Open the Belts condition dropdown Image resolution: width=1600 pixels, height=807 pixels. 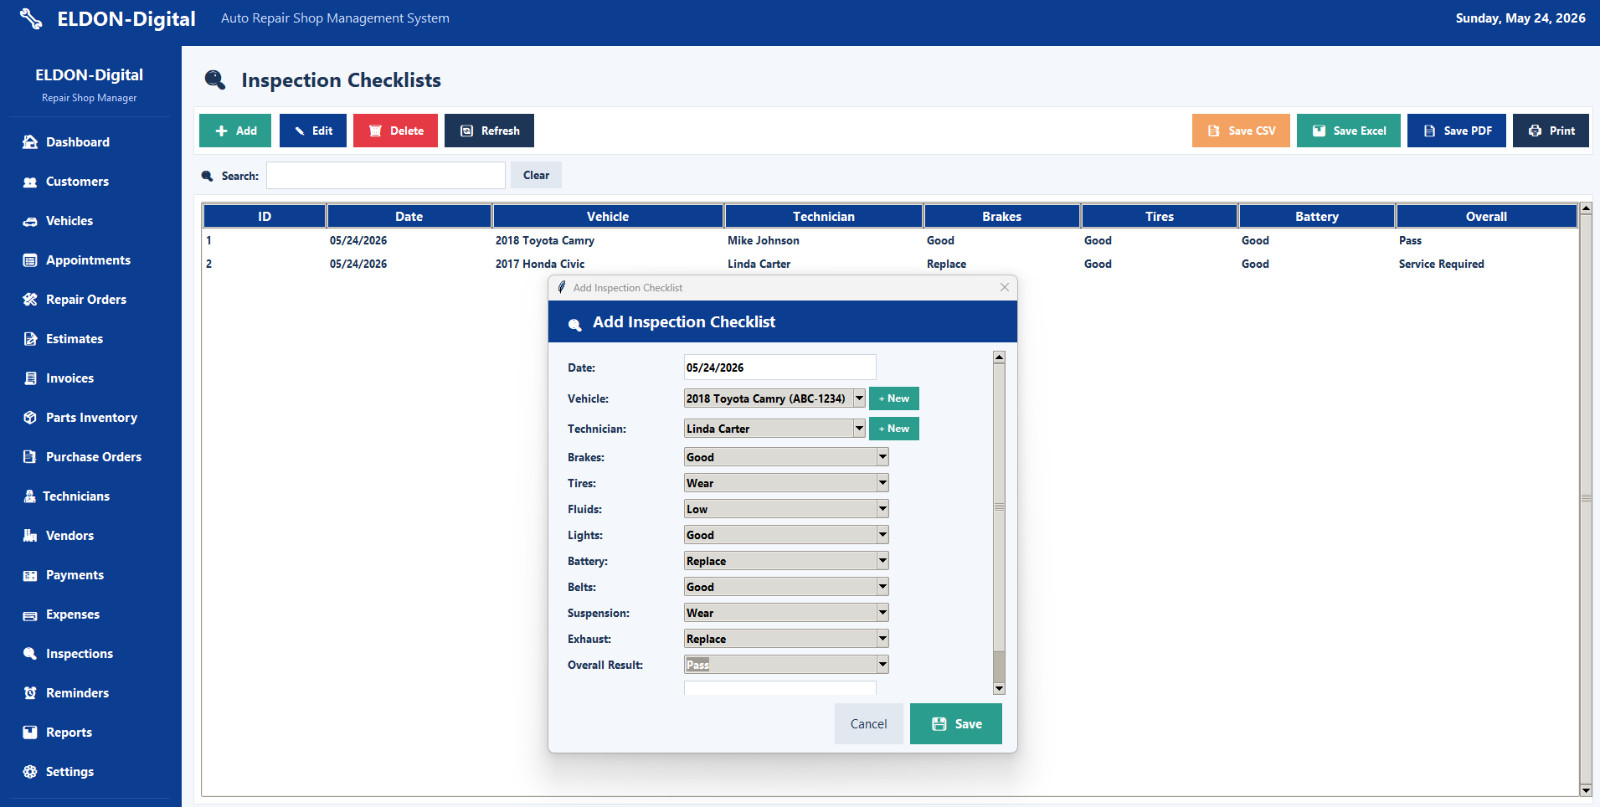click(x=786, y=587)
